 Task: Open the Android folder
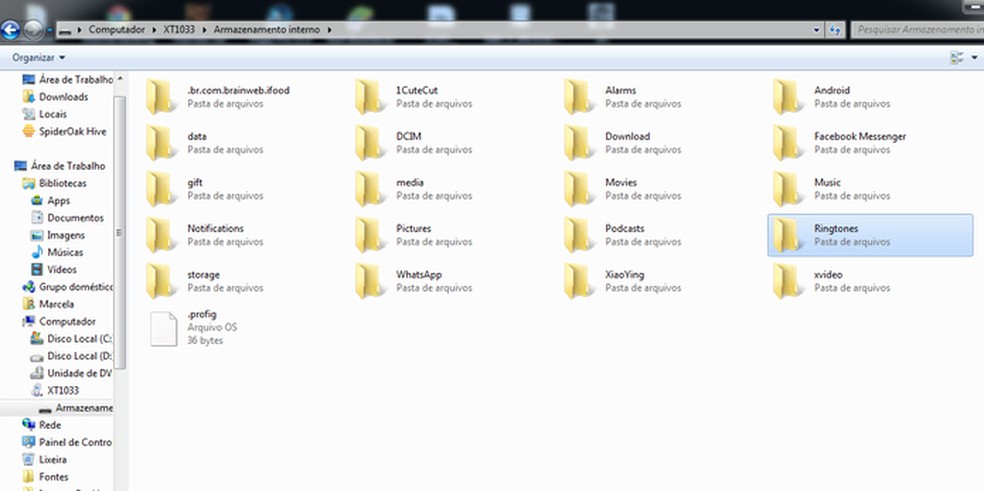click(x=832, y=97)
